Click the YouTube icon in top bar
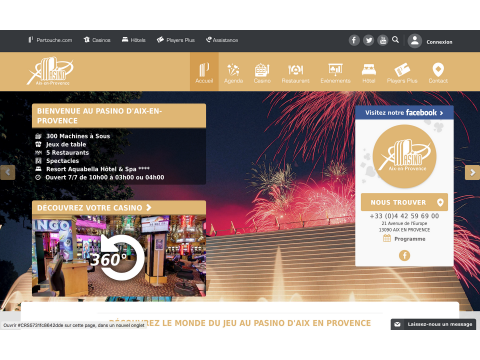Image resolution: width=480 pixels, height=360 pixels. coord(383,41)
